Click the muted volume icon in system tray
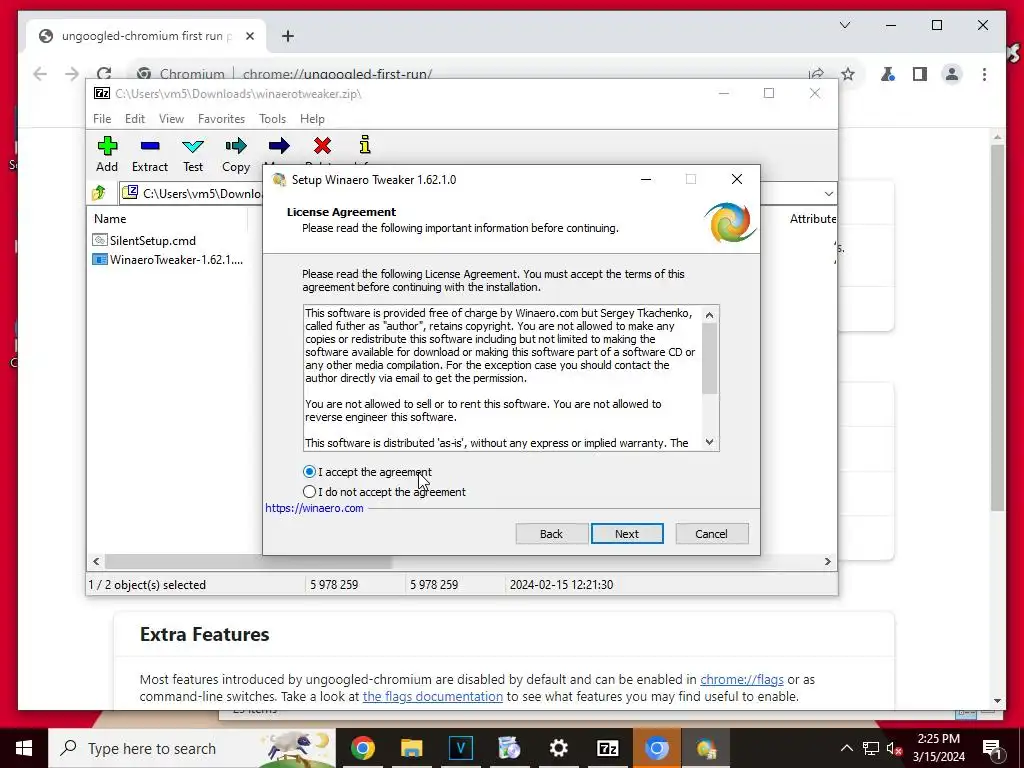This screenshot has width=1024, height=768. click(893, 748)
